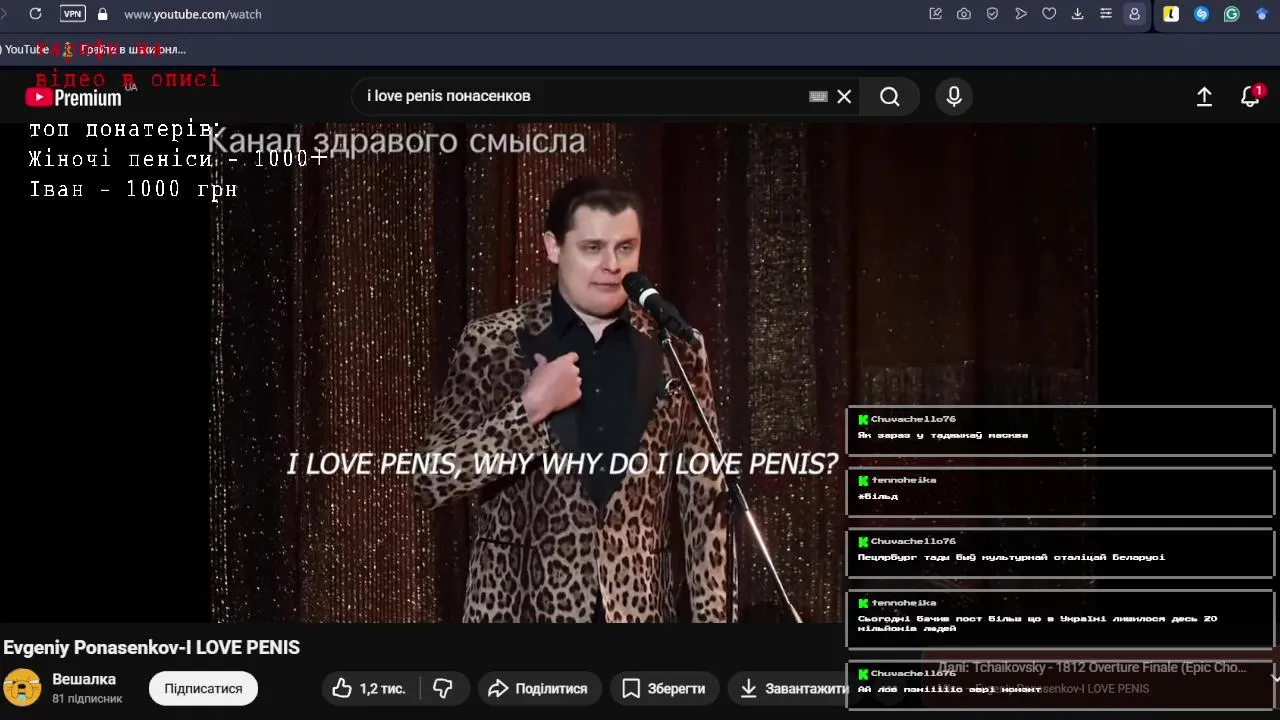
Task: Like the video (1,2 тис.)
Action: pyautogui.click(x=368, y=688)
